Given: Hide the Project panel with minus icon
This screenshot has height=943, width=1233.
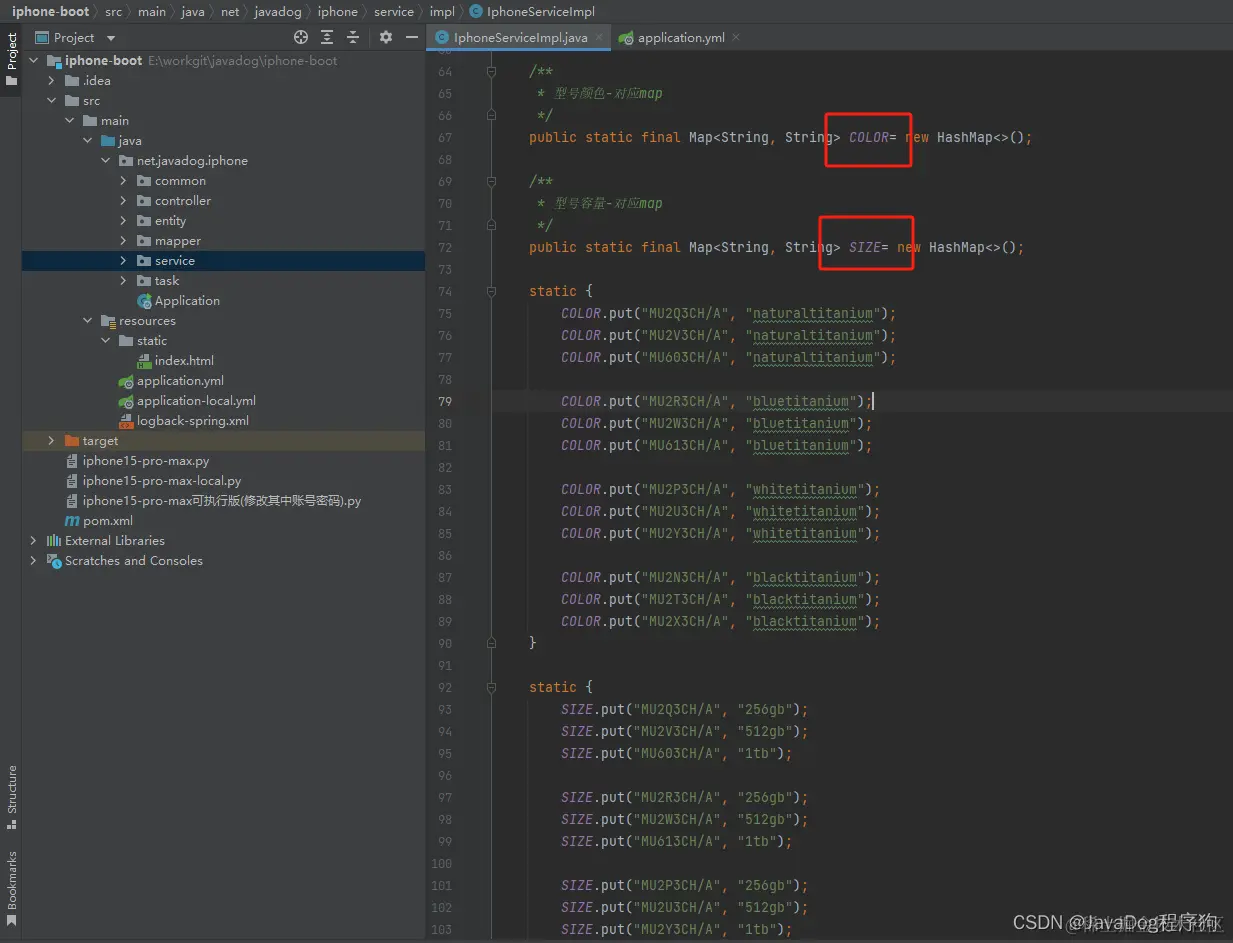Looking at the screenshot, I should click(410, 37).
